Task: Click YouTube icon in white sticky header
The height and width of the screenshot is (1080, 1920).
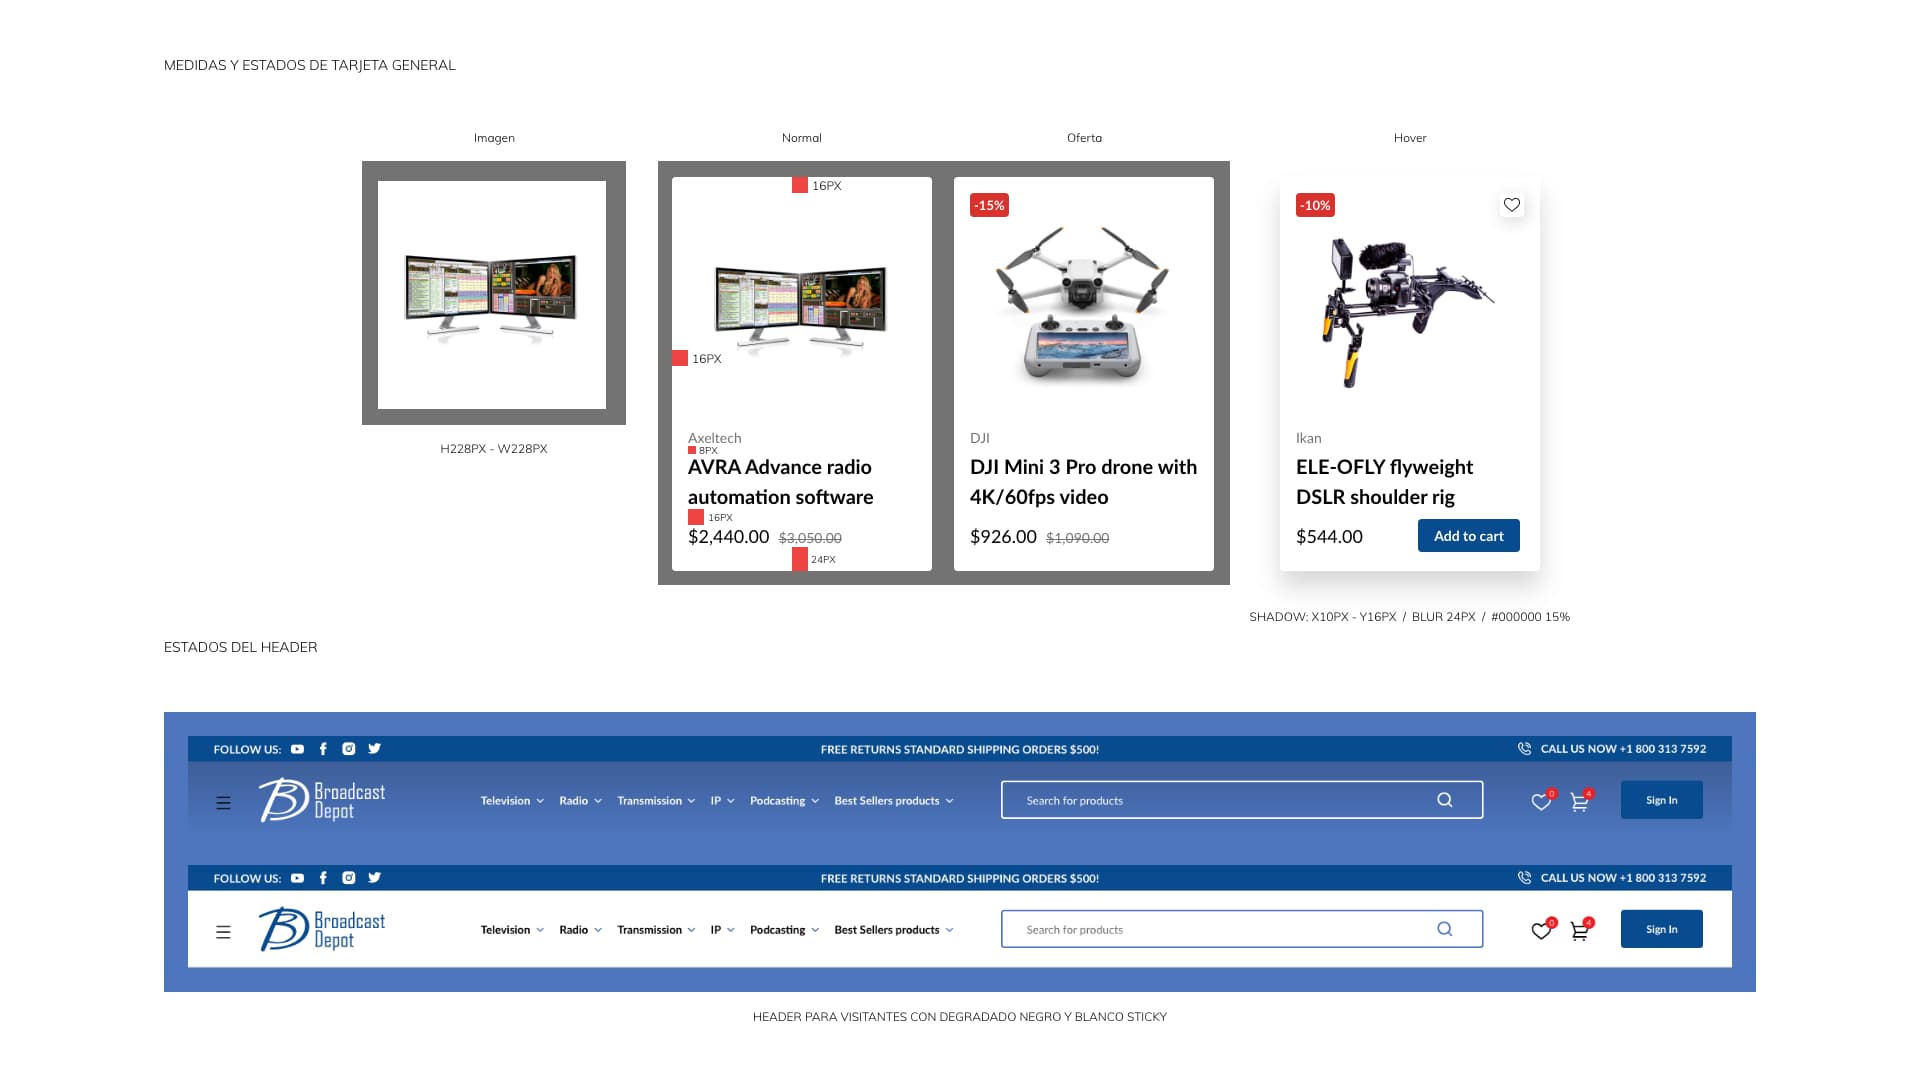Action: tap(297, 878)
